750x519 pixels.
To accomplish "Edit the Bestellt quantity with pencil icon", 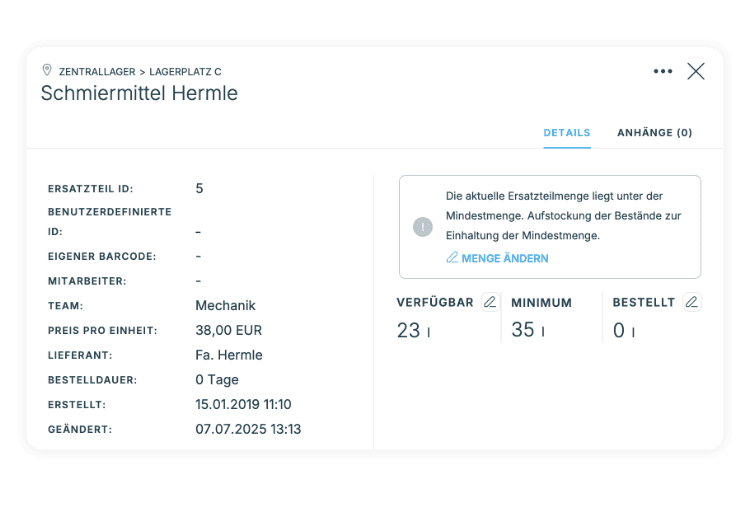I will coord(692,302).
